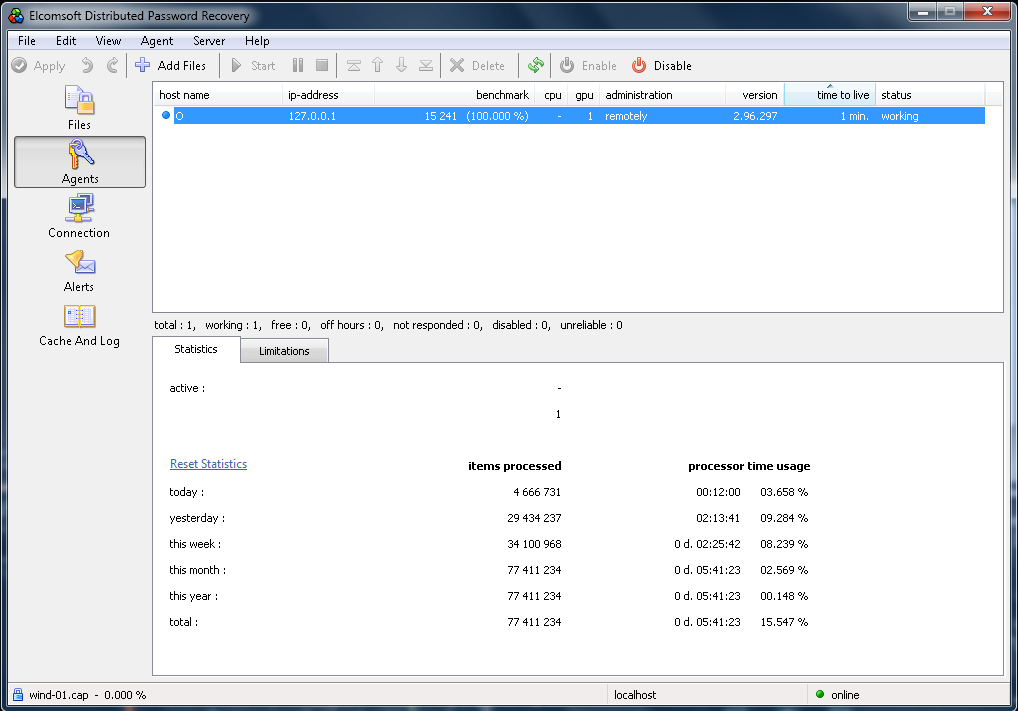1018x711 pixels.
Task: Click the Start button in the toolbar
Action: click(253, 66)
